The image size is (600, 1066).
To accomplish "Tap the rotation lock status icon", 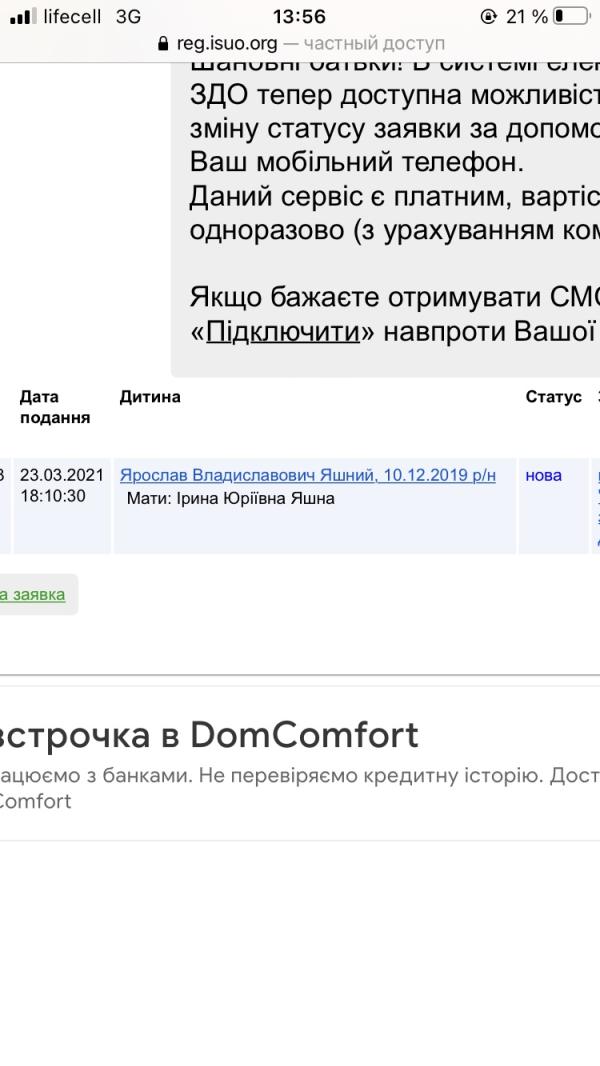I will coord(488,16).
